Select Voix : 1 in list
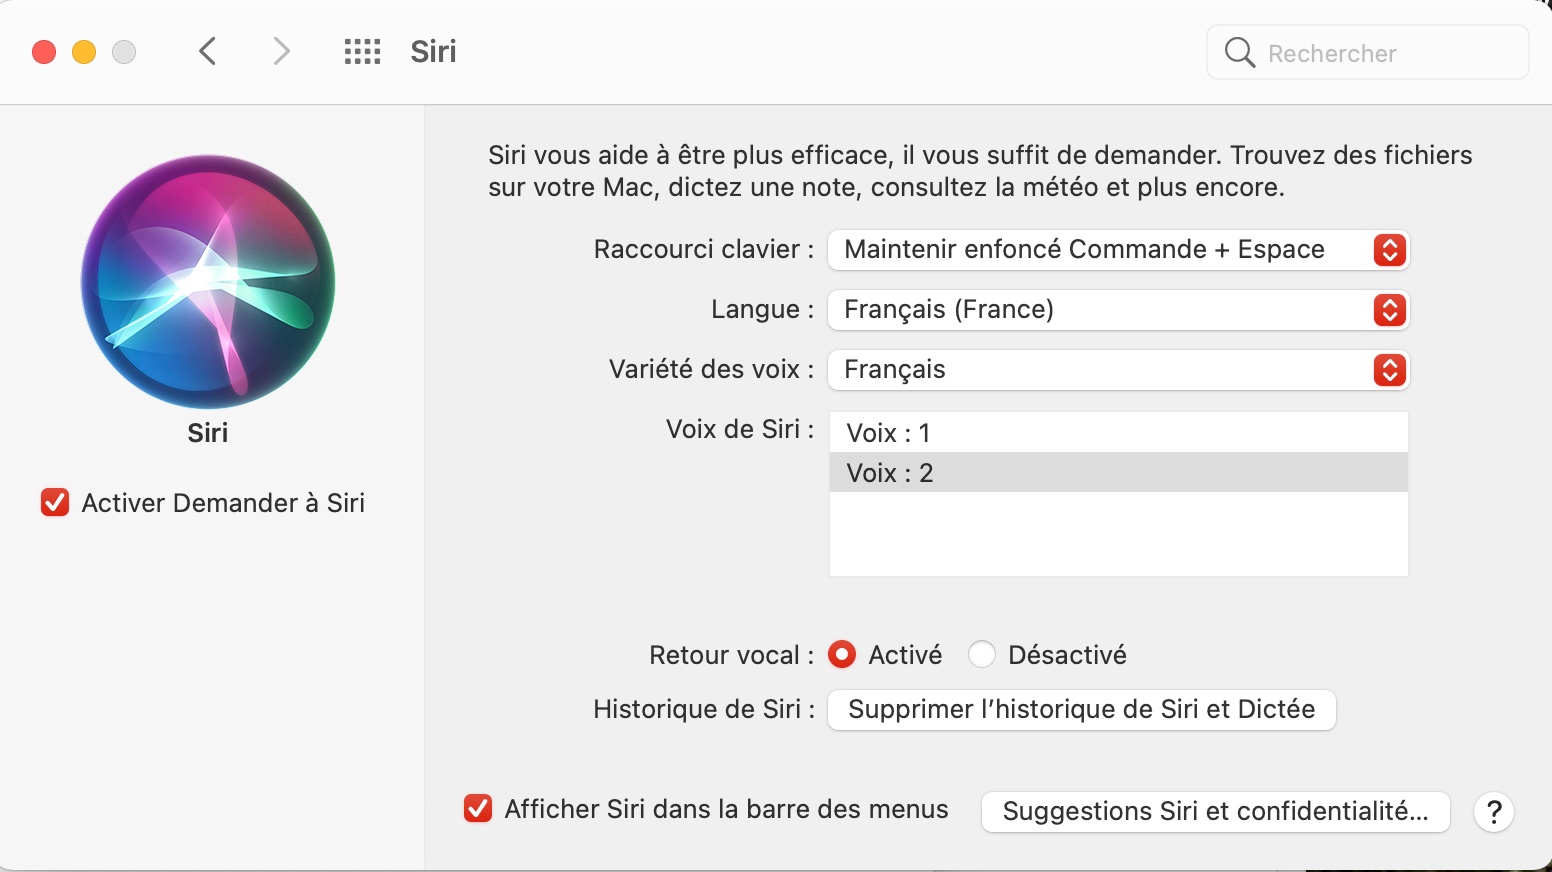Viewport: 1552px width, 872px height. point(1118,433)
